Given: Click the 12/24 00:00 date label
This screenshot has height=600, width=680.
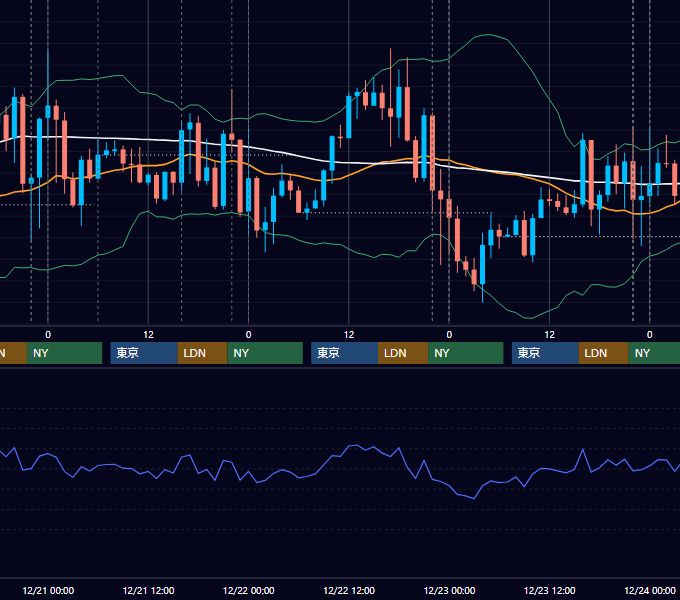Looking at the screenshot, I should click(x=650, y=590).
